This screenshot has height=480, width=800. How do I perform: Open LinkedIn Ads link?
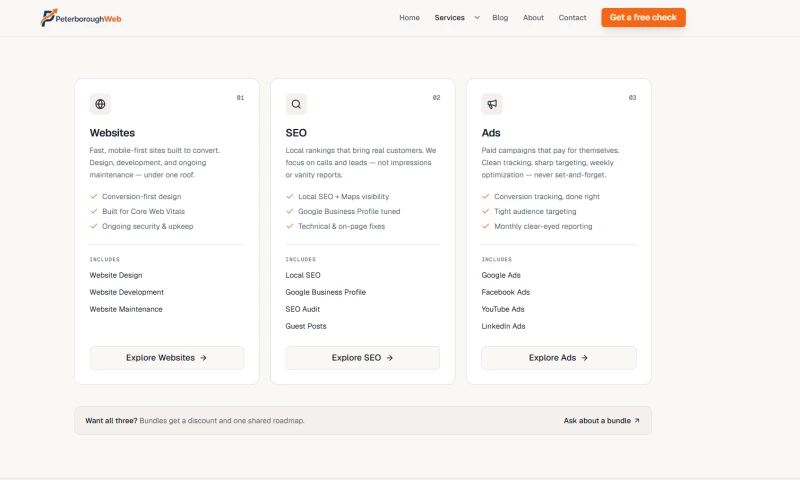[503, 326]
